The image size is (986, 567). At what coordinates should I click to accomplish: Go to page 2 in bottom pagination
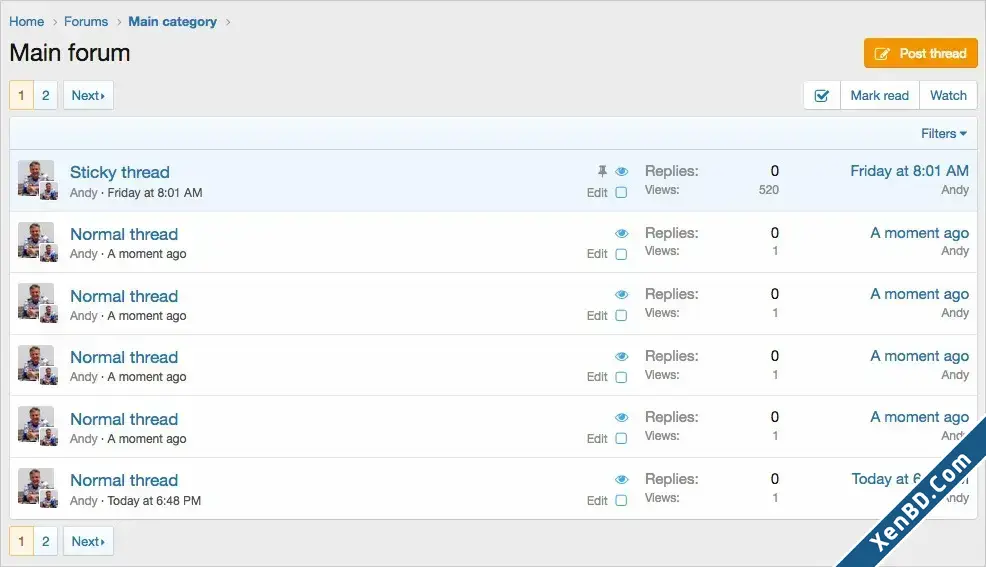[x=45, y=541]
